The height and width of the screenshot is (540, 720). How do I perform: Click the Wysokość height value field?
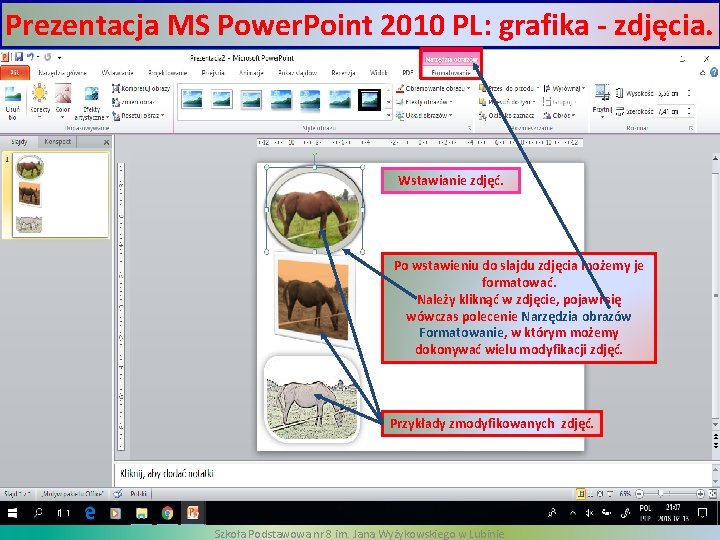670,94
